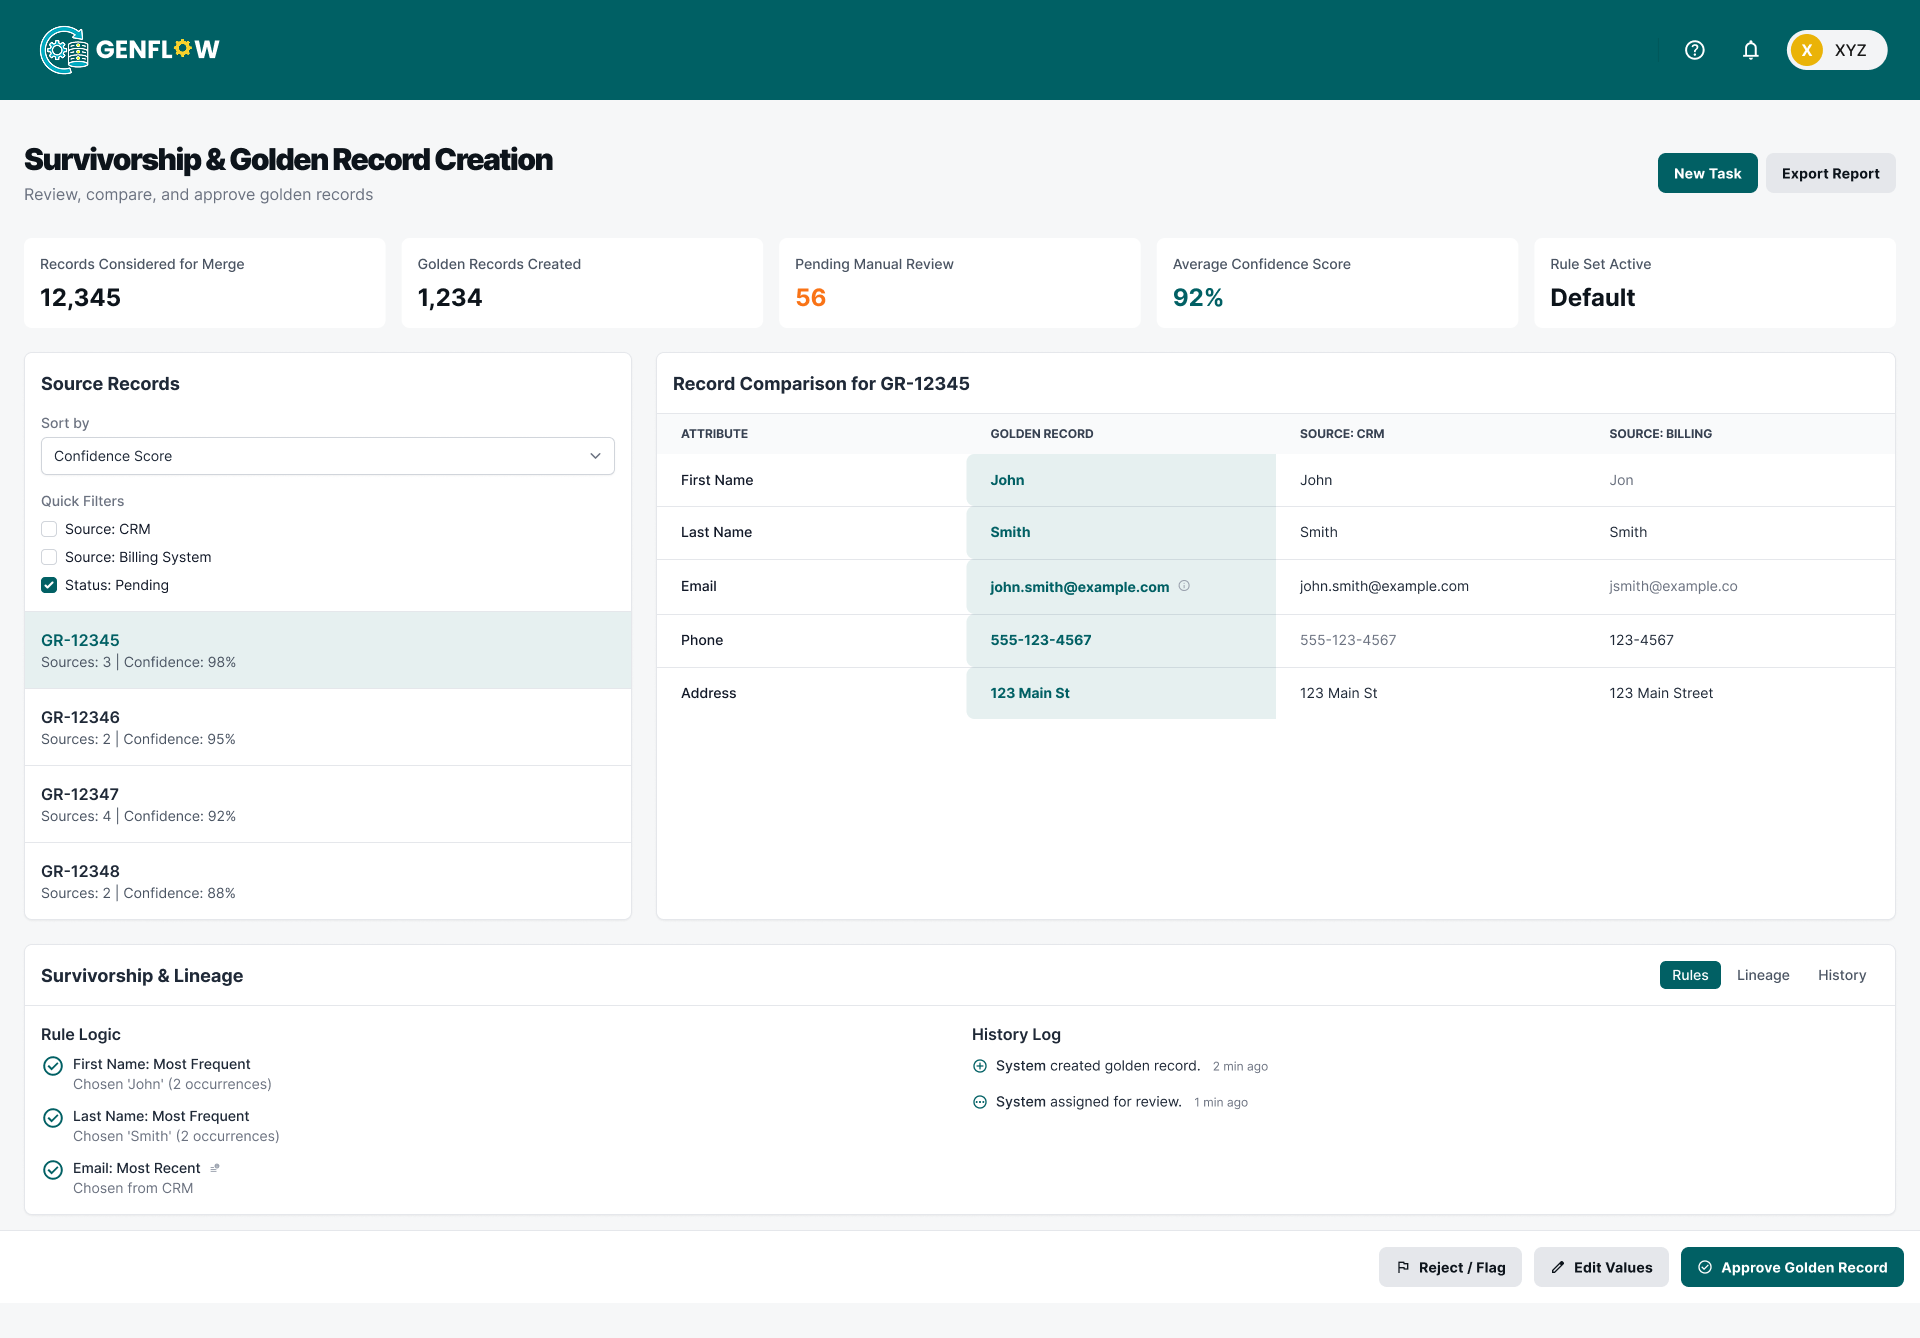Enable the Source: CRM filter checkbox

point(49,529)
